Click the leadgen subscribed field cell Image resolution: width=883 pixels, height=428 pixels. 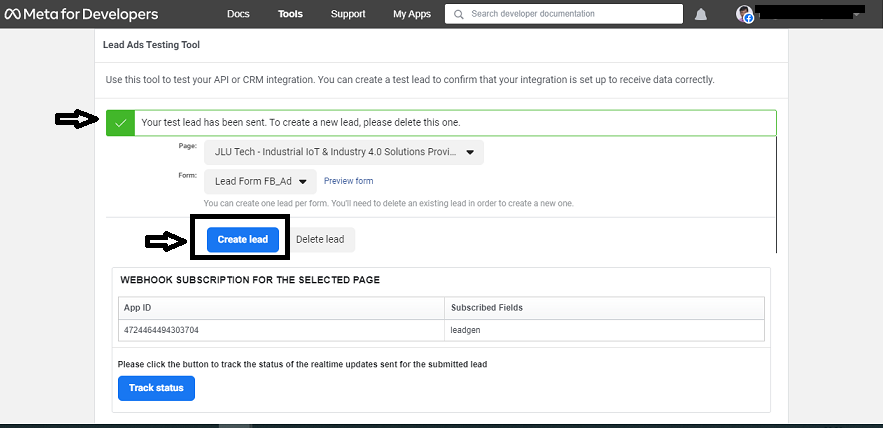(468, 329)
